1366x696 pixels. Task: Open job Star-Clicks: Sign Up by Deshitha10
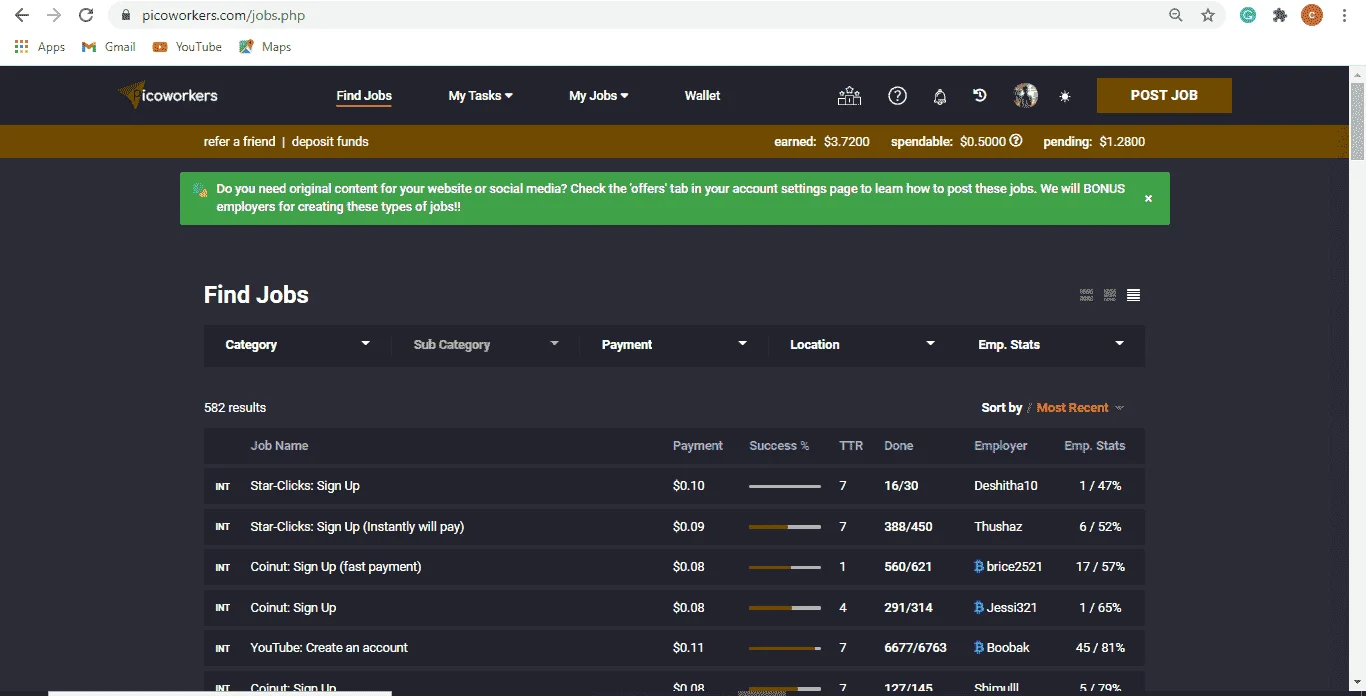305,486
